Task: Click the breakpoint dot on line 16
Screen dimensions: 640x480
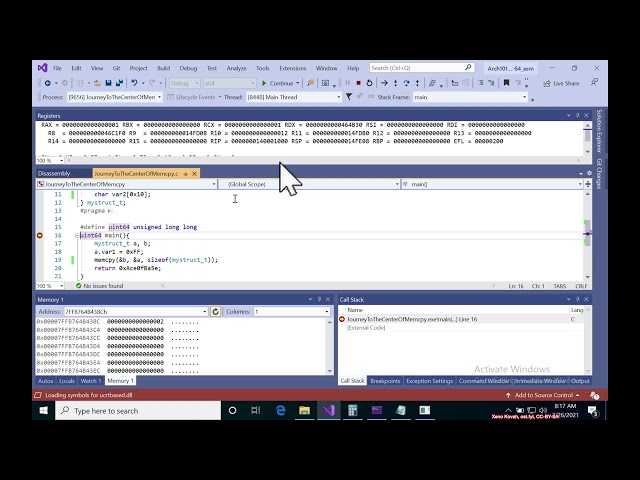Action: (x=40, y=236)
